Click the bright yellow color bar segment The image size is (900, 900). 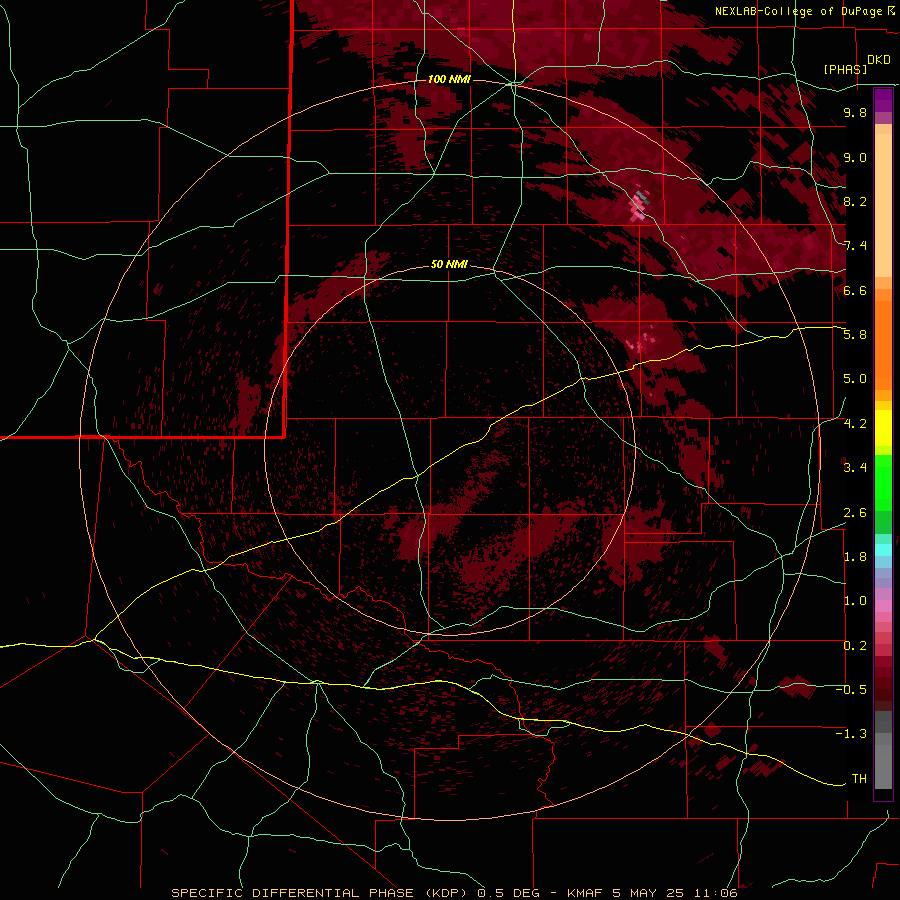(883, 428)
